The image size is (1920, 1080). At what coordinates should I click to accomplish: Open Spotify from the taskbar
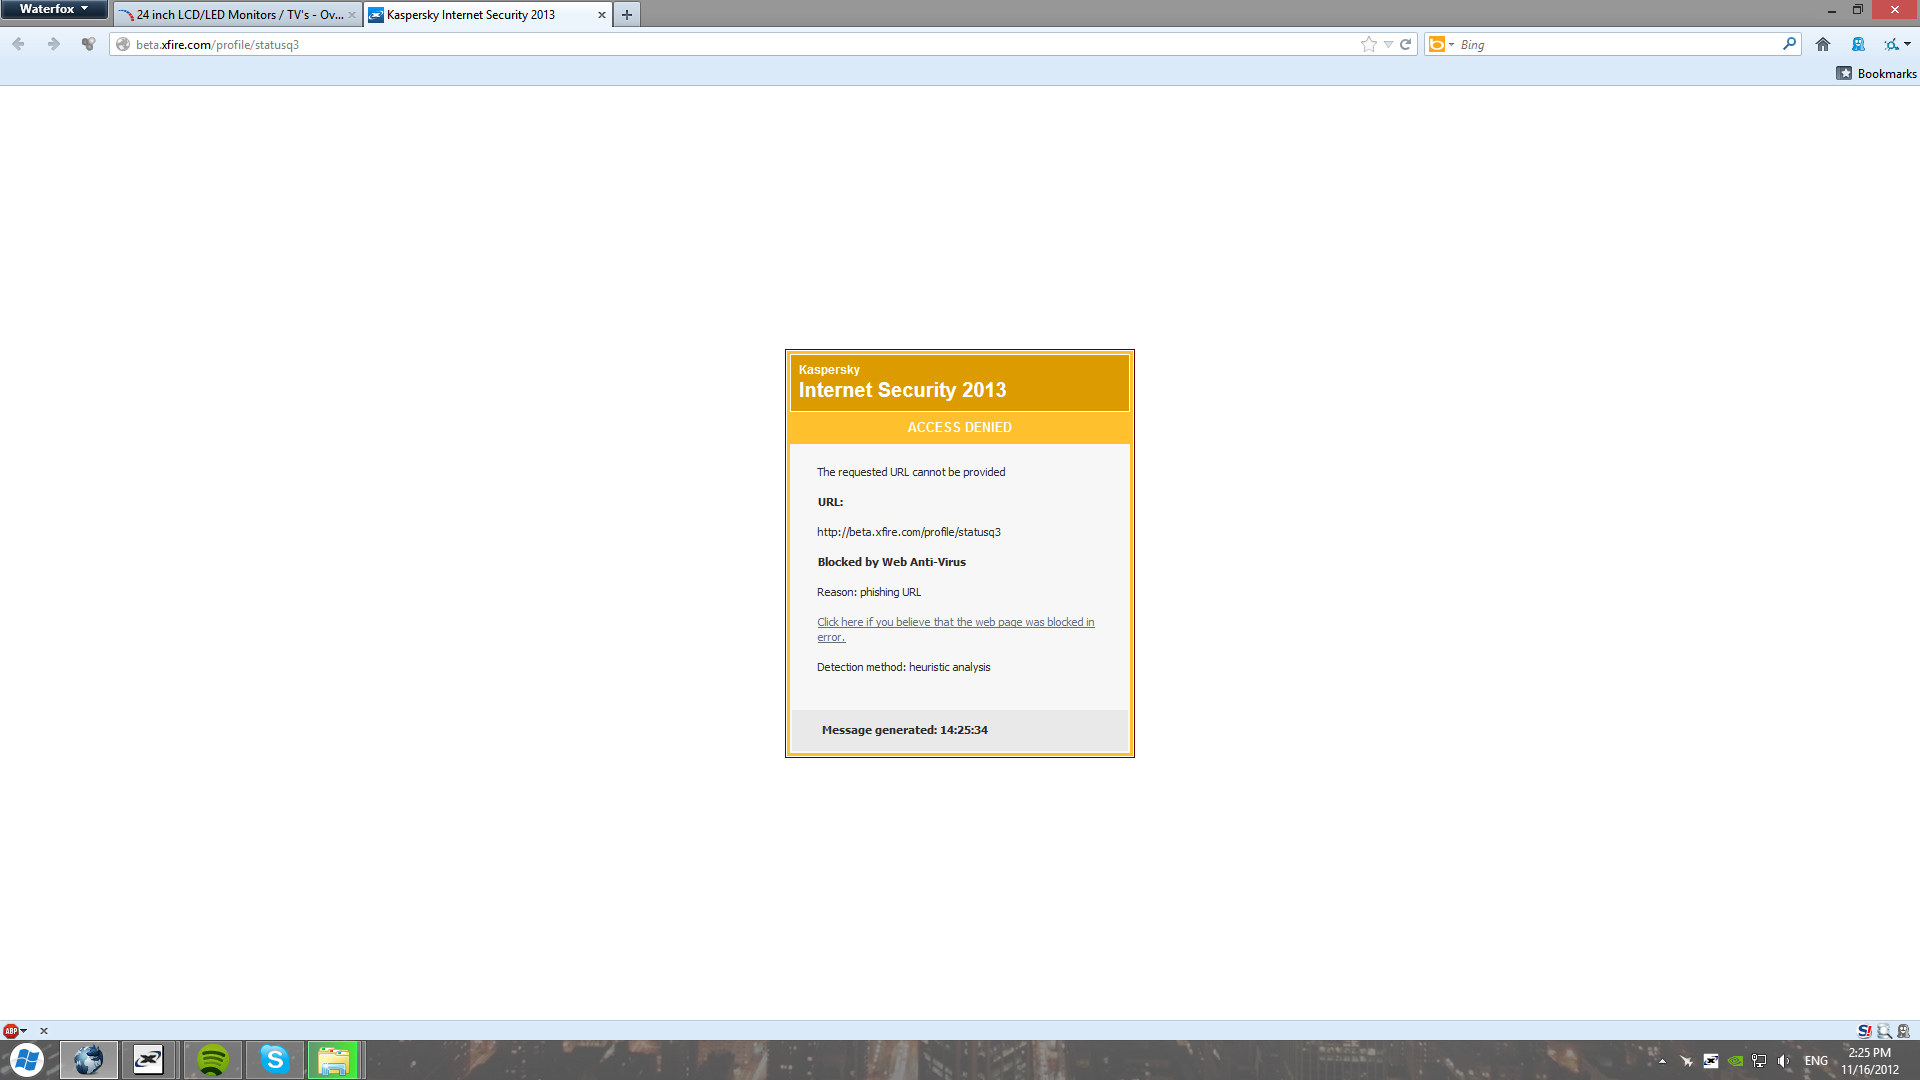tap(212, 1060)
